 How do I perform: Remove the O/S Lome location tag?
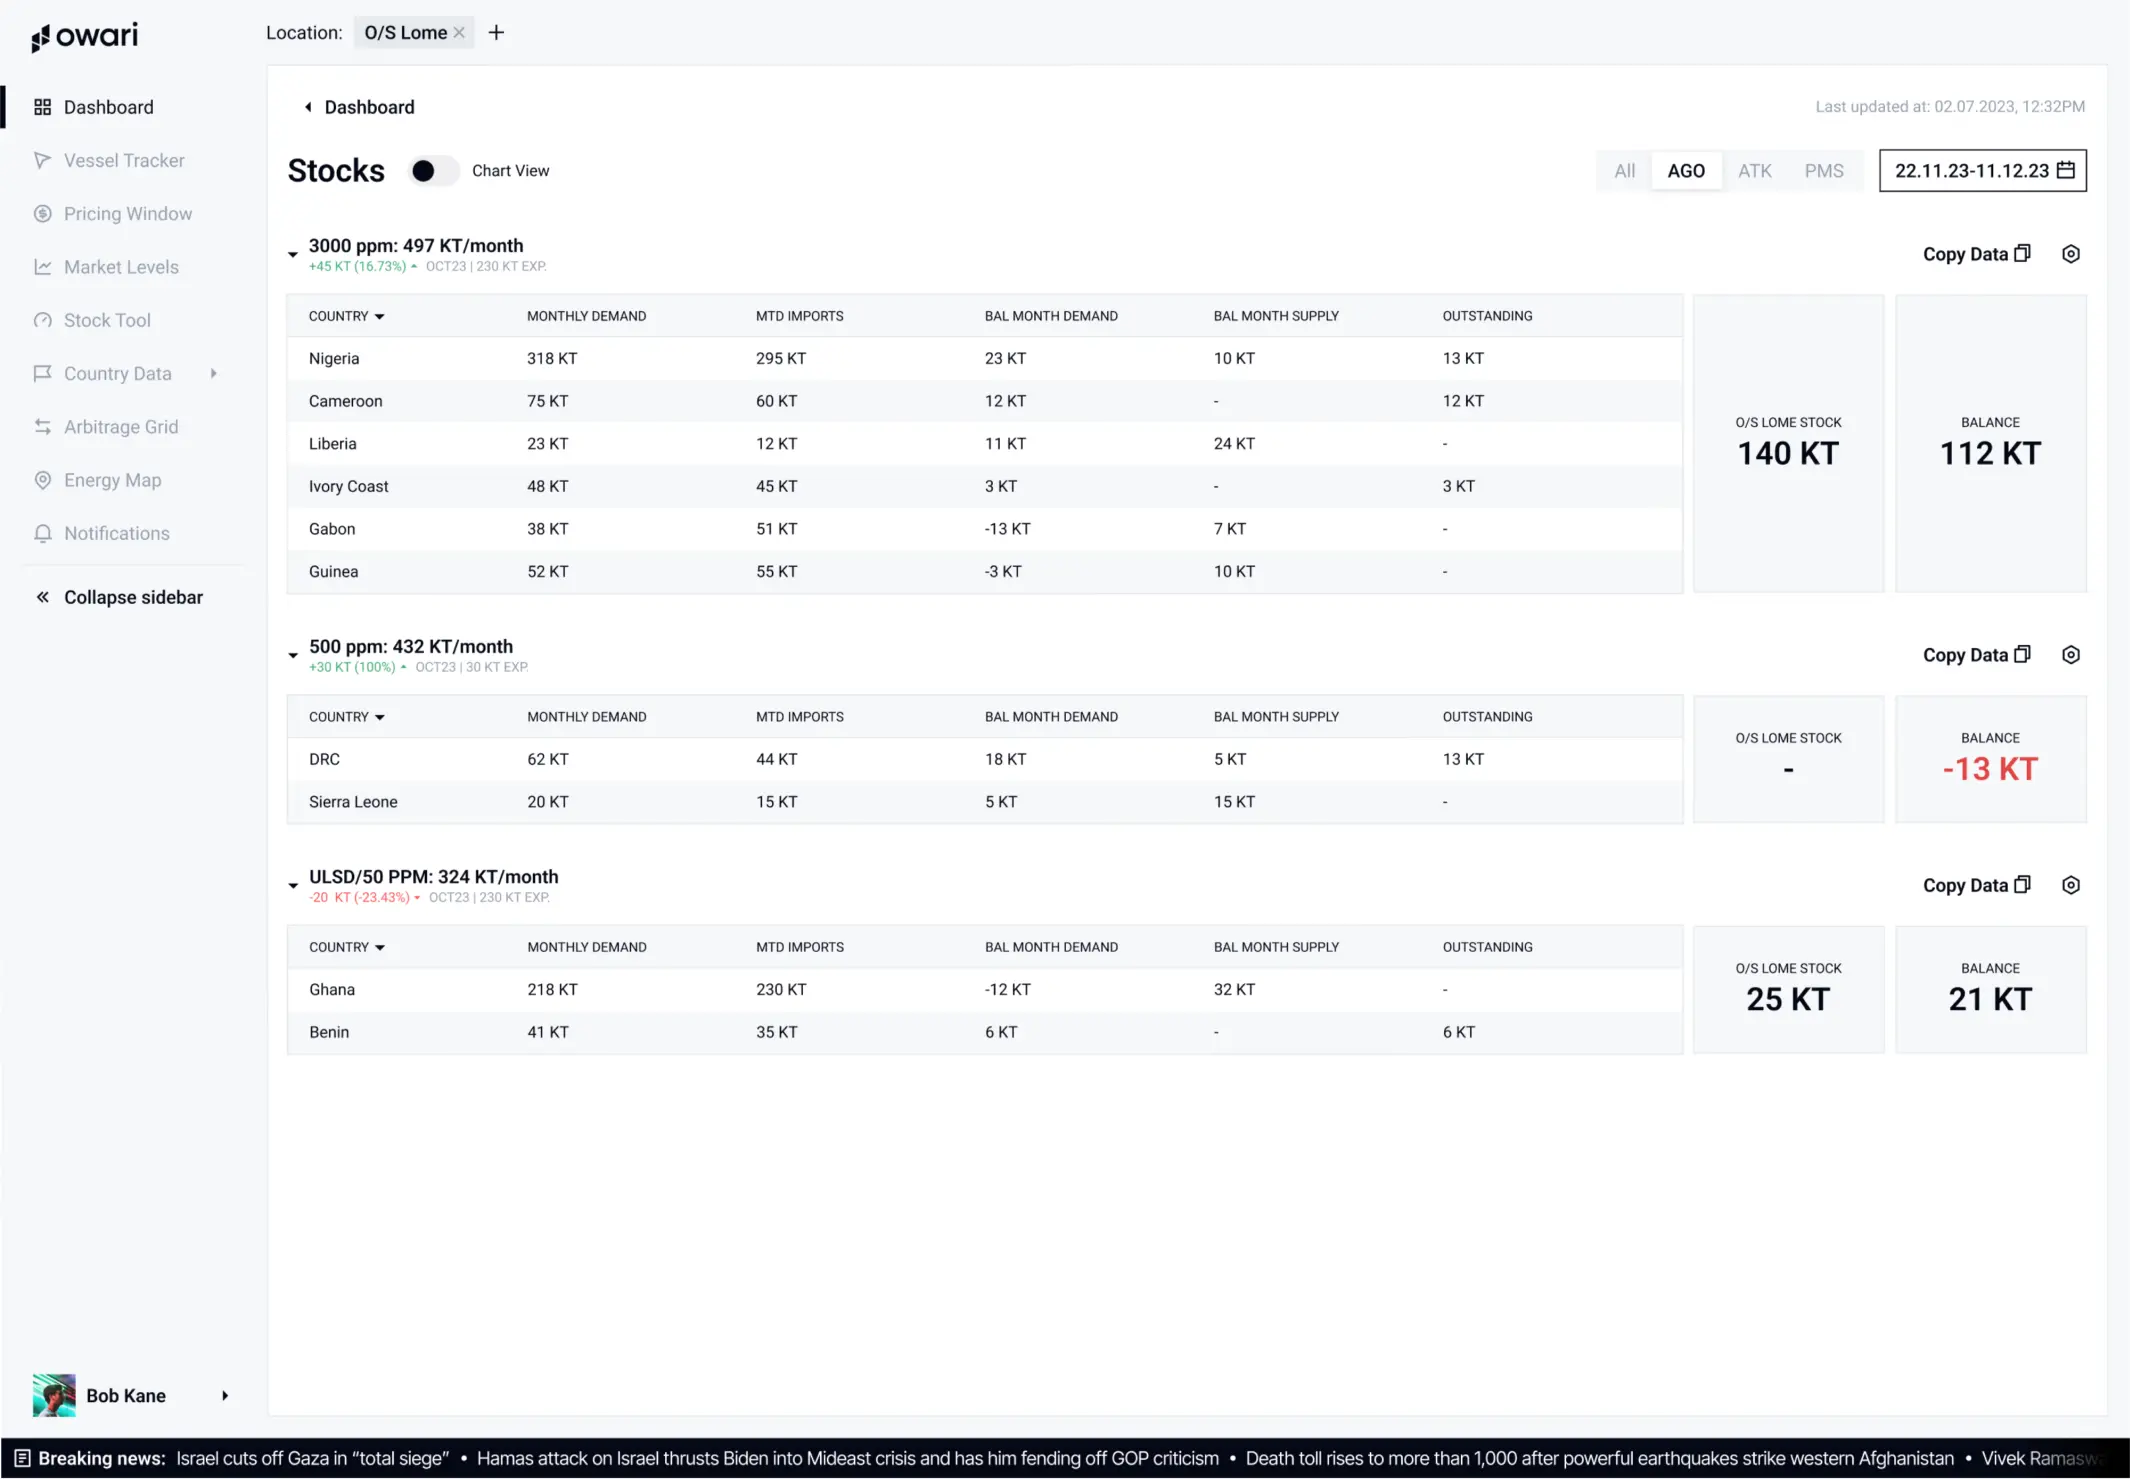coord(459,33)
